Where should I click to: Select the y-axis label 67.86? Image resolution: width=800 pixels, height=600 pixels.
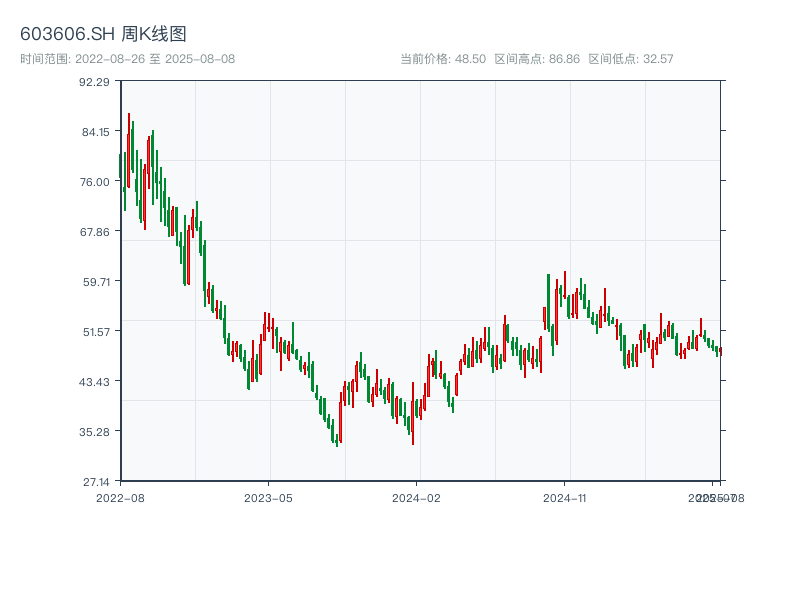(x=95, y=232)
